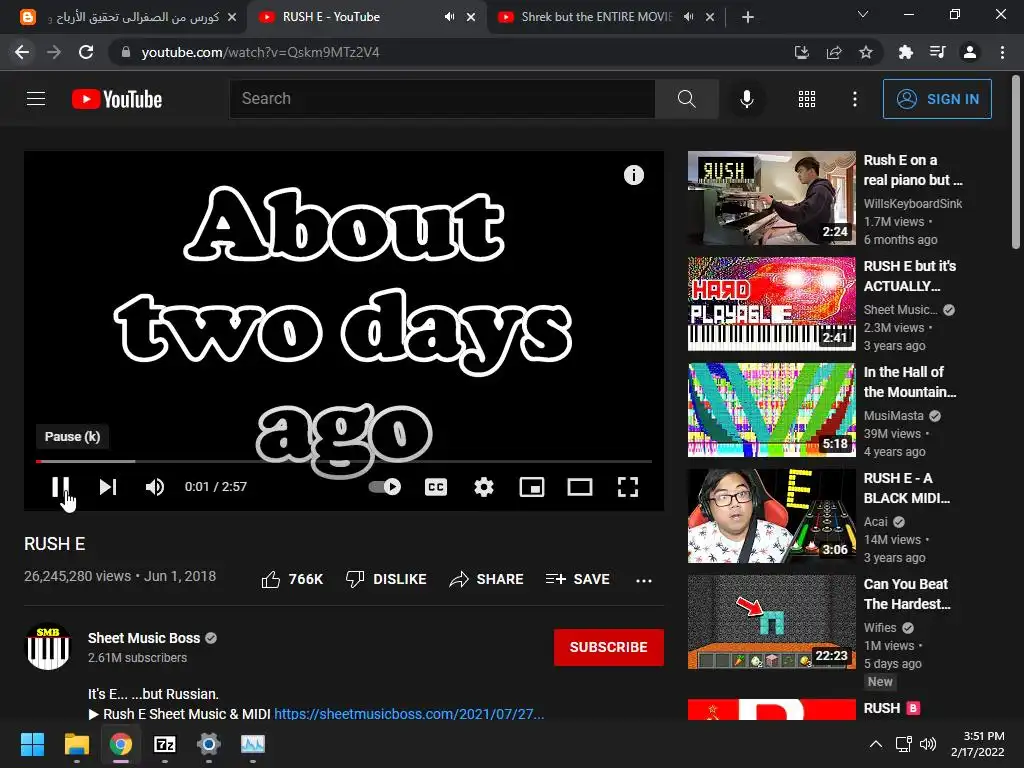Open Chrome three-dot menu

click(1002, 52)
